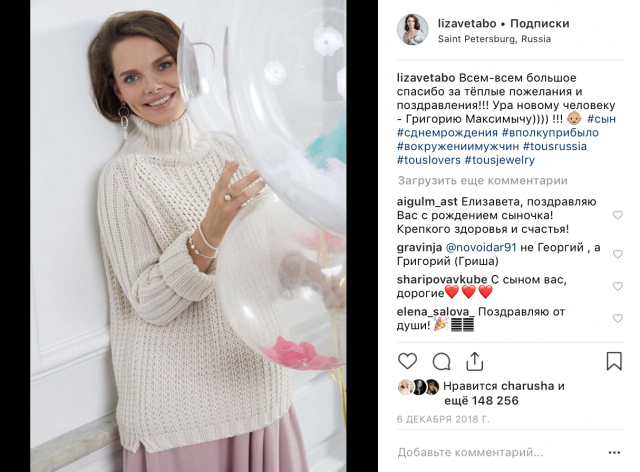This screenshot has width=640, height=472.
Task: Open charusha profile from likes line
Action: (527, 386)
